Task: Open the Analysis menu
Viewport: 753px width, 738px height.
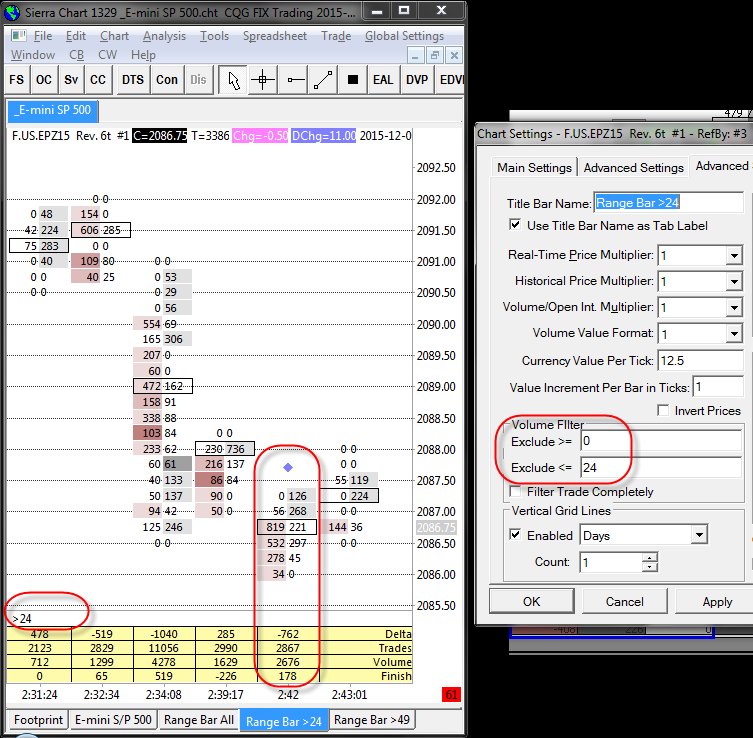Action: [164, 36]
